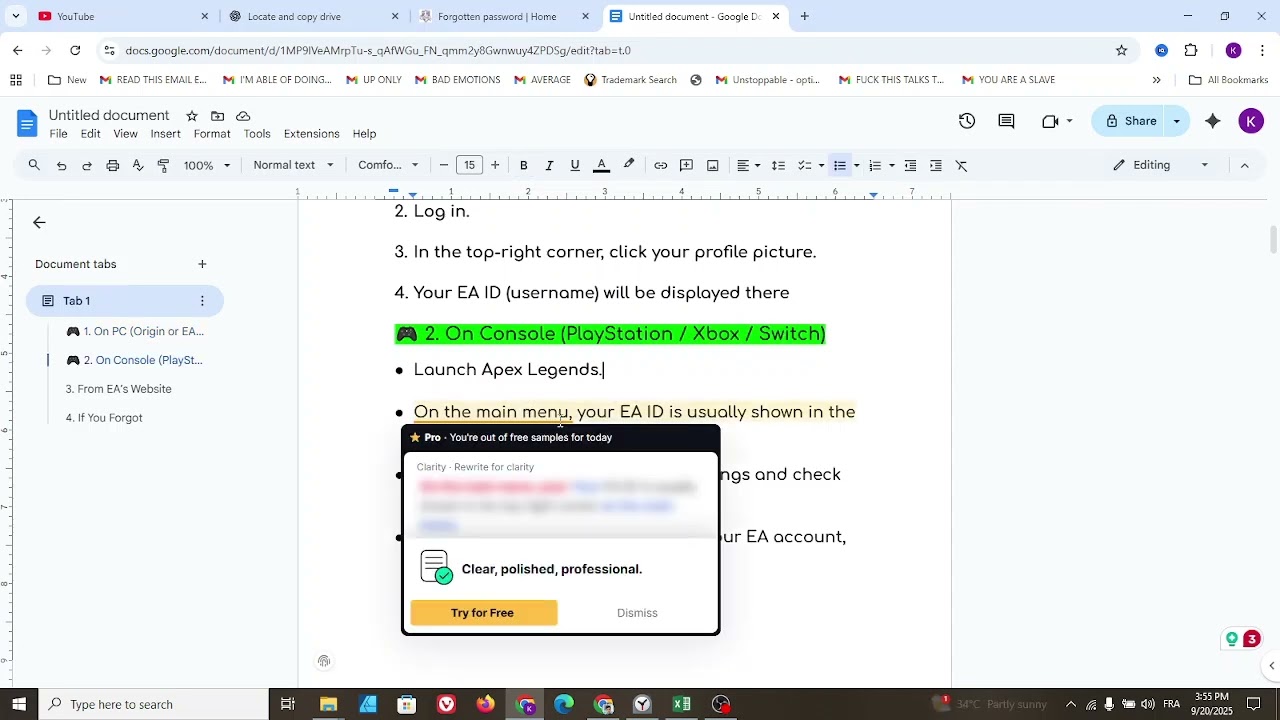Screen dimensions: 1280x720
Task: Toggle underline formatting
Action: coord(575,165)
